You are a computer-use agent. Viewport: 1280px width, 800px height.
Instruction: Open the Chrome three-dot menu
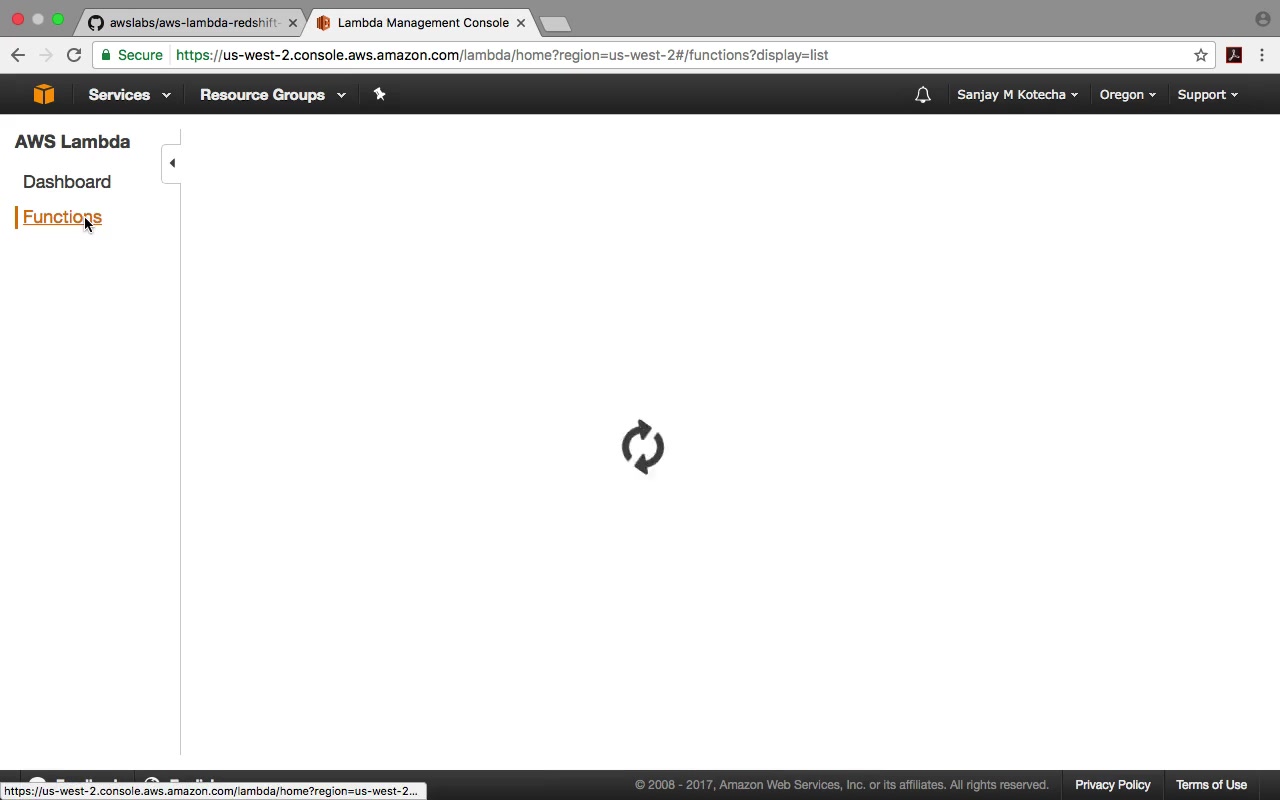[x=1262, y=55]
